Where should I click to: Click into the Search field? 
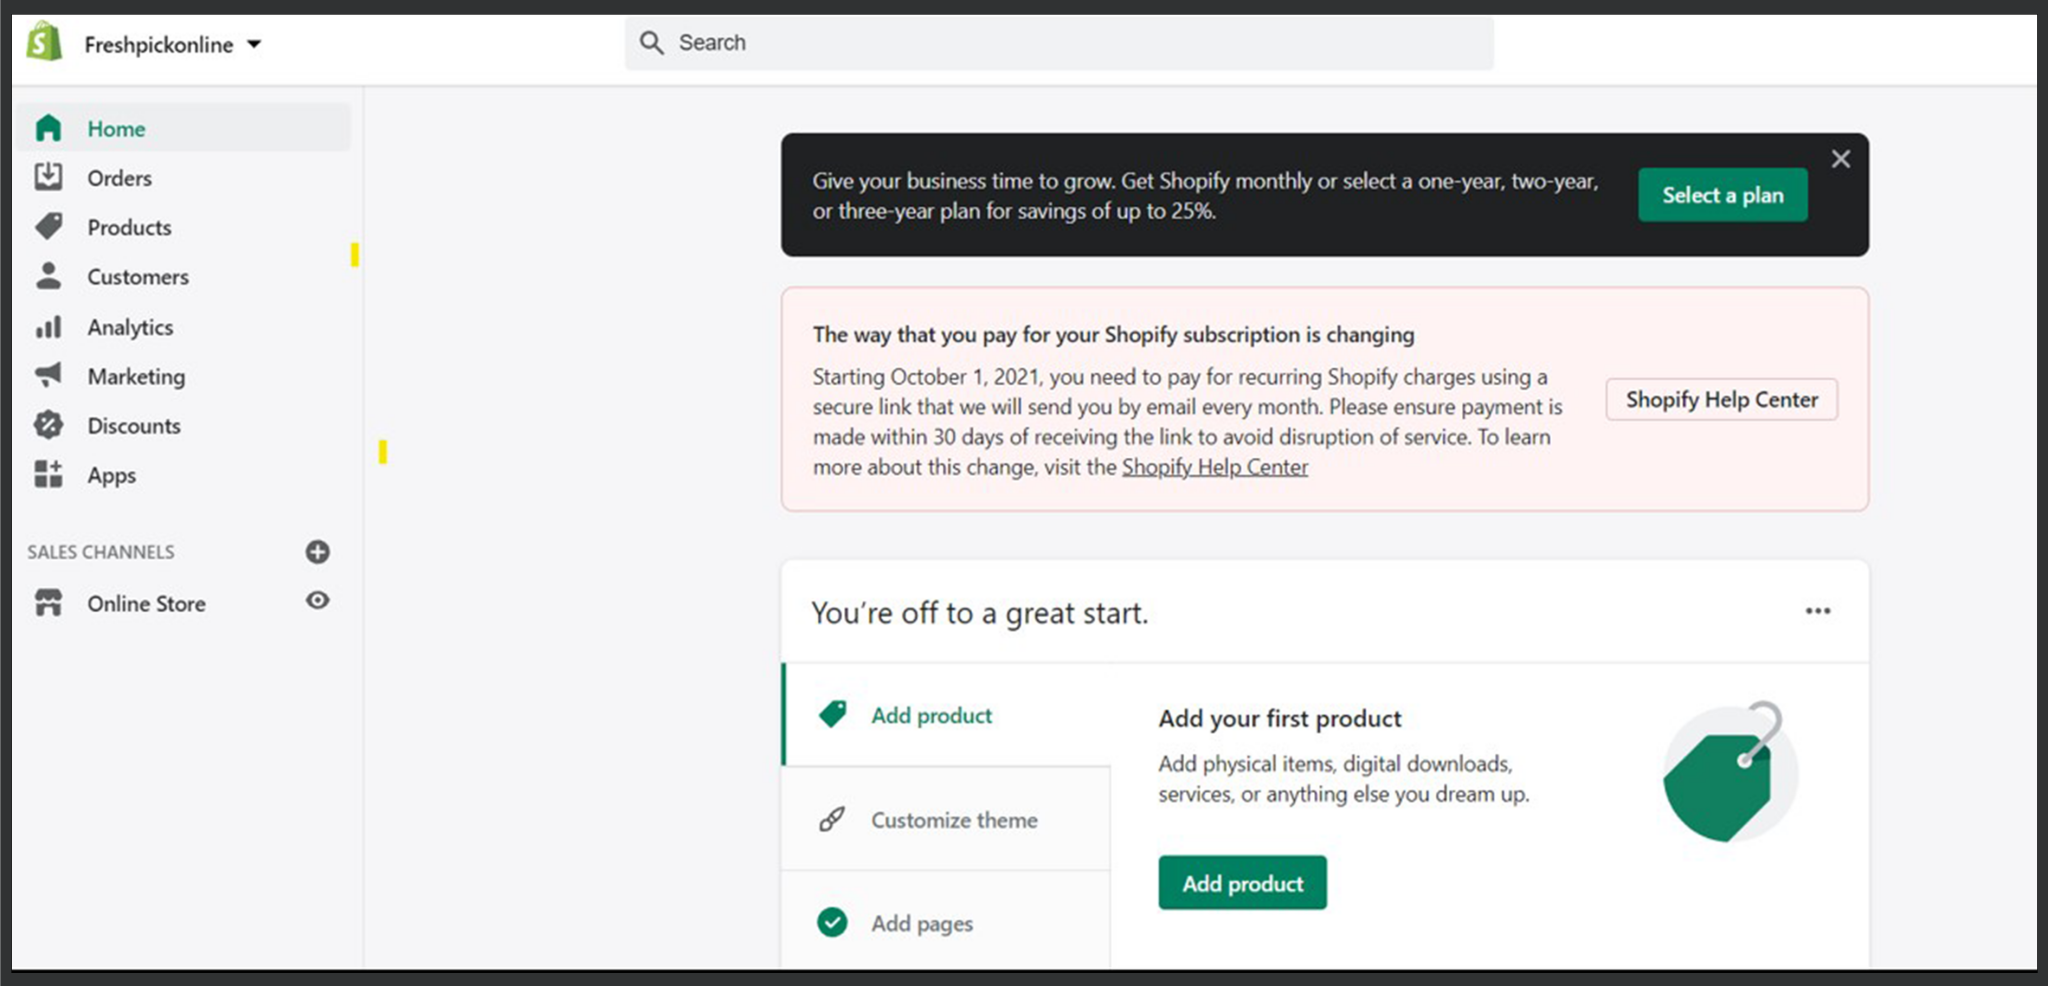pos(1059,43)
